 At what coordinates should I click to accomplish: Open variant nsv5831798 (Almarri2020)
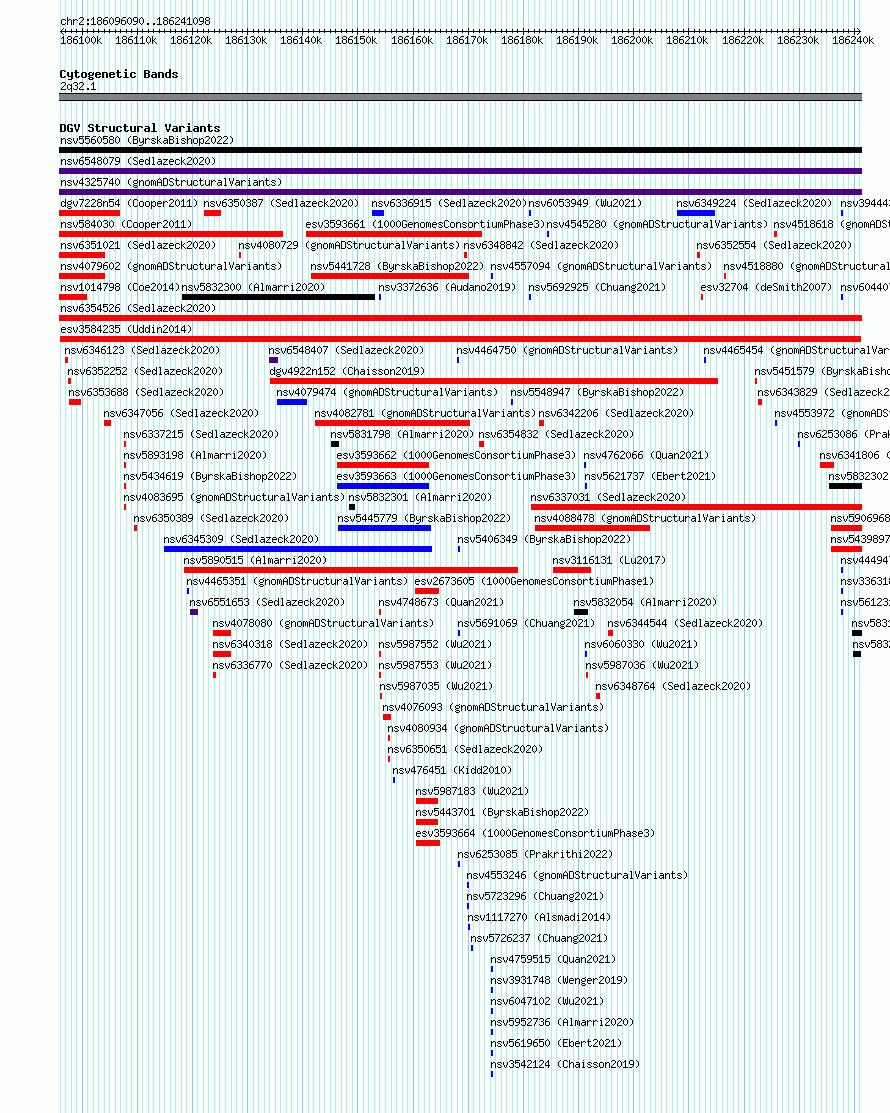click(x=402, y=434)
